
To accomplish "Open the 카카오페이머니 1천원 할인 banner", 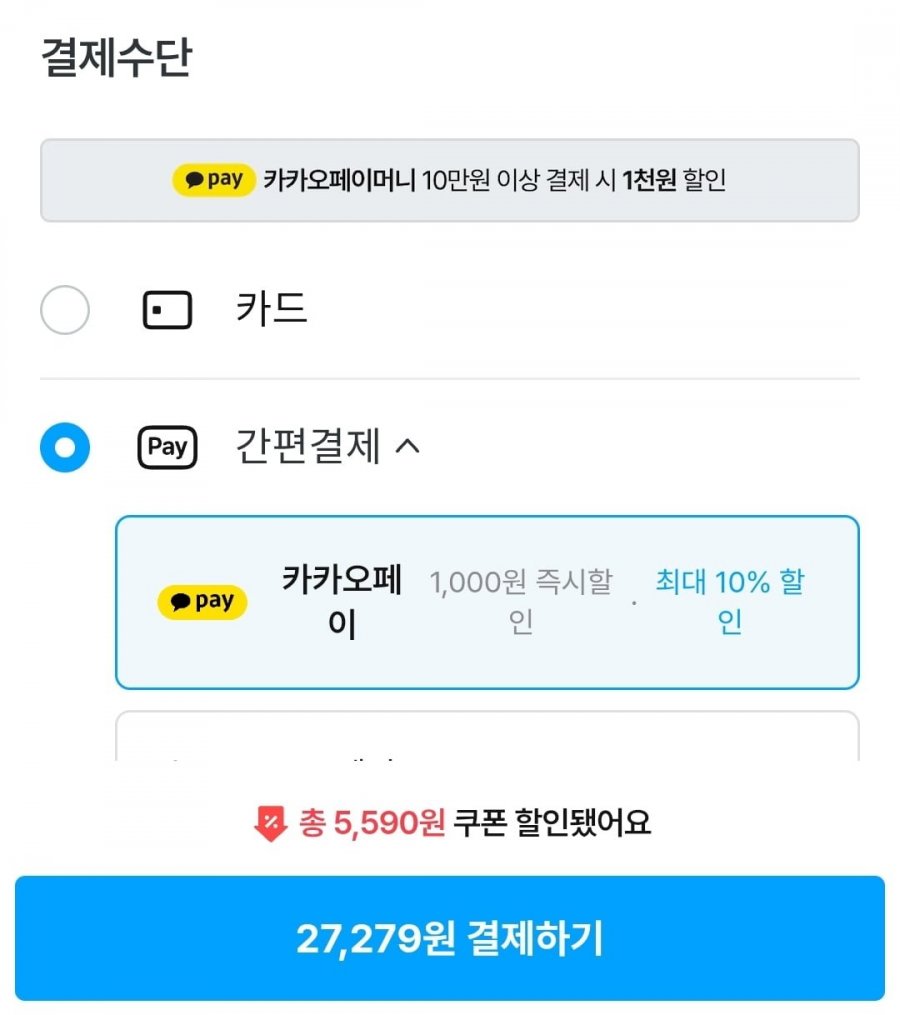I will click(x=450, y=180).
